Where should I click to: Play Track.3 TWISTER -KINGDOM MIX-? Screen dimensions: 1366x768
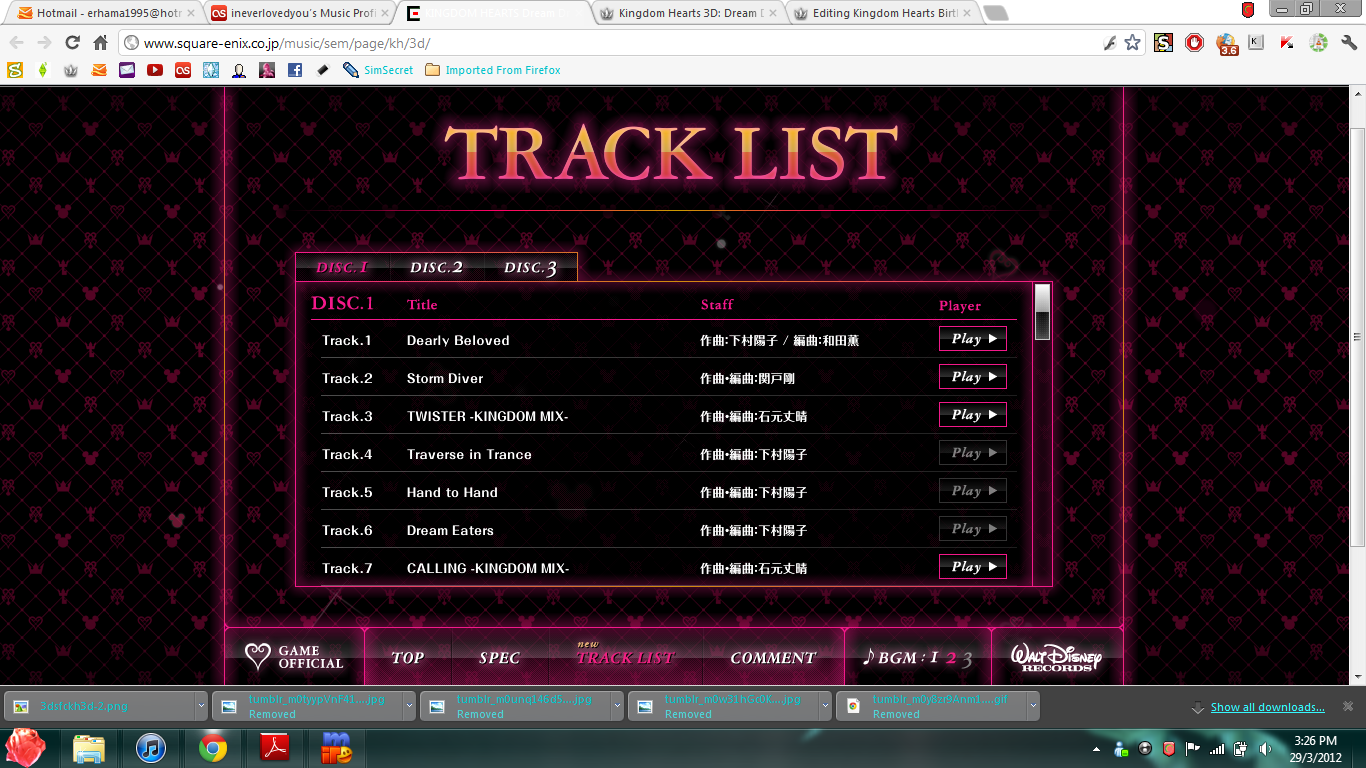(972, 415)
